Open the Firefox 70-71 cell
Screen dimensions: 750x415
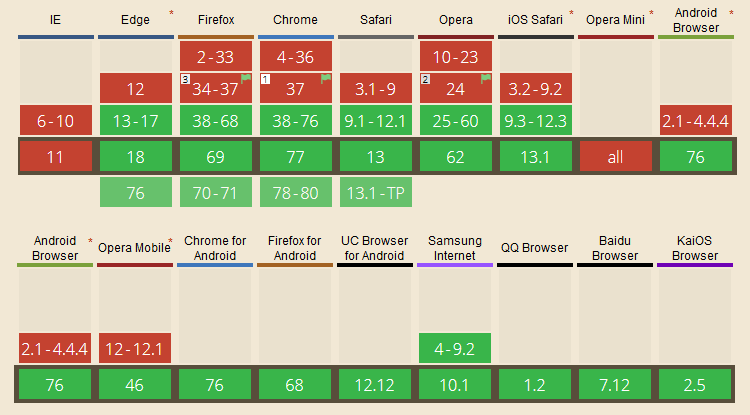[x=216, y=192]
